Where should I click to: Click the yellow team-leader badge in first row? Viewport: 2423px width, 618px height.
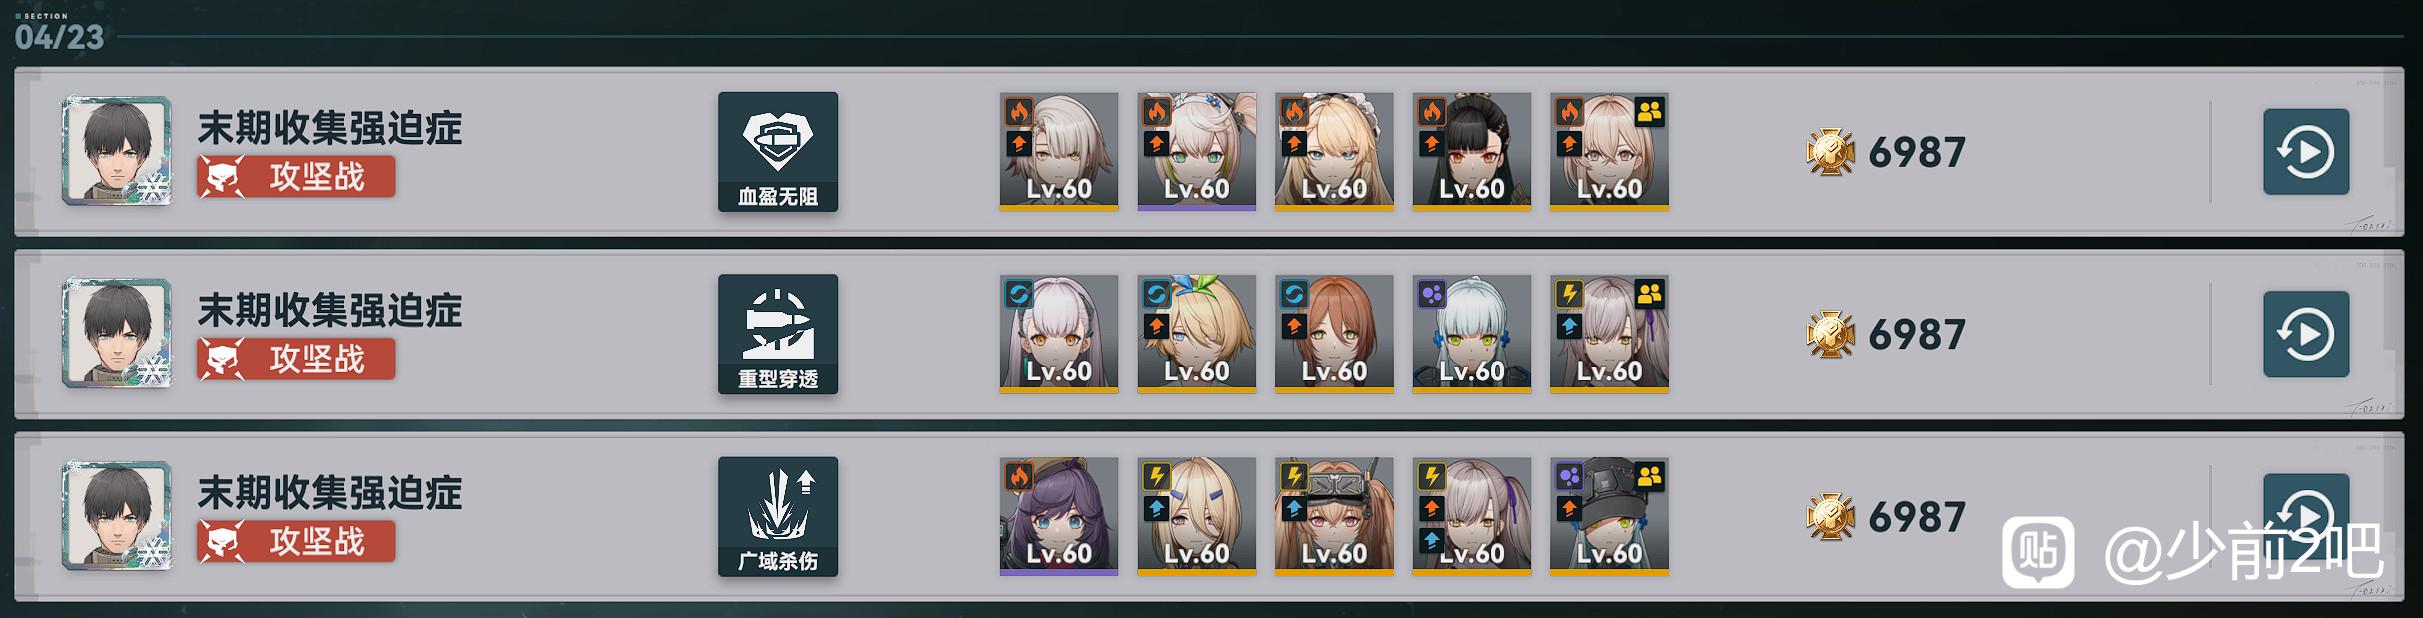click(x=1649, y=112)
